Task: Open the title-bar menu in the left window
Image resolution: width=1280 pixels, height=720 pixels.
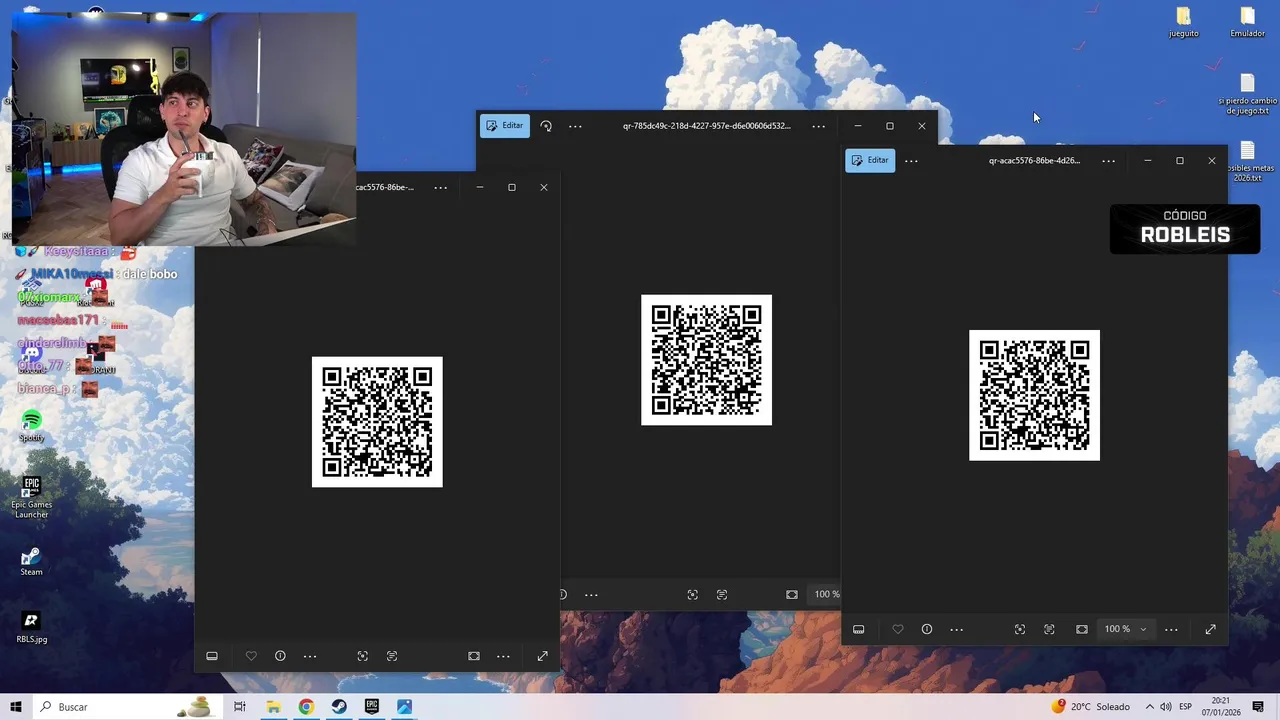Action: 440,187
